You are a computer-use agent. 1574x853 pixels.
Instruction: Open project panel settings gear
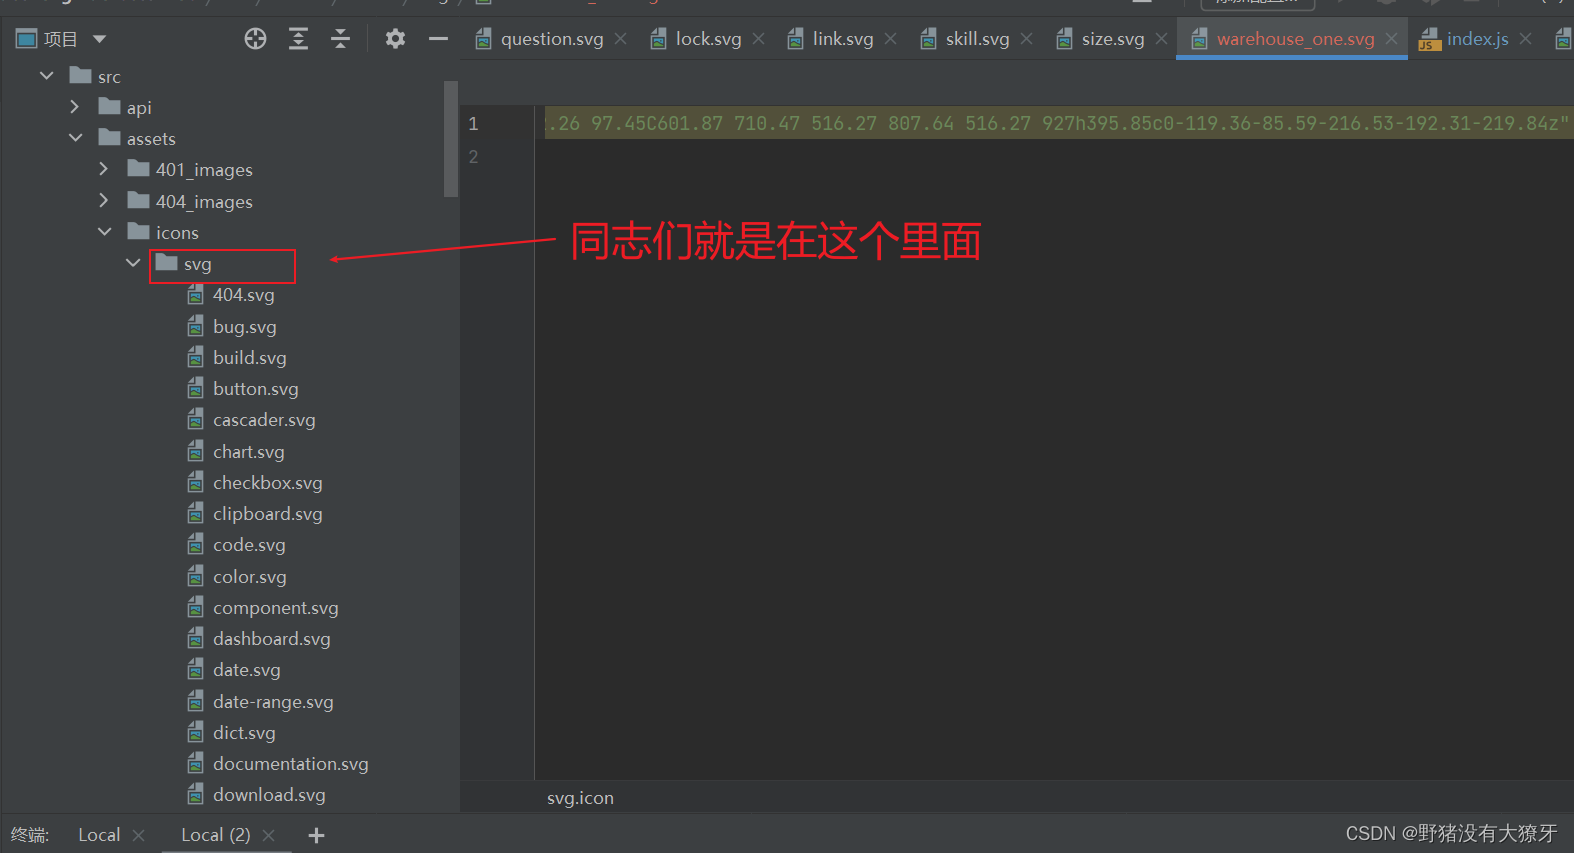395,39
